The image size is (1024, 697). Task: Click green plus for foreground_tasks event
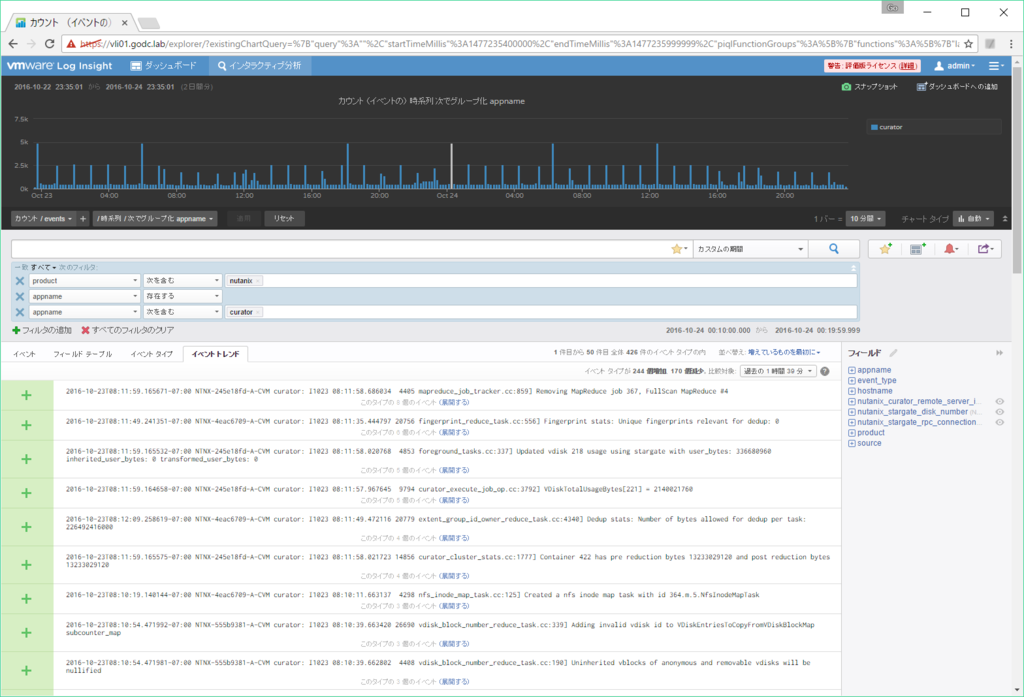pos(26,459)
